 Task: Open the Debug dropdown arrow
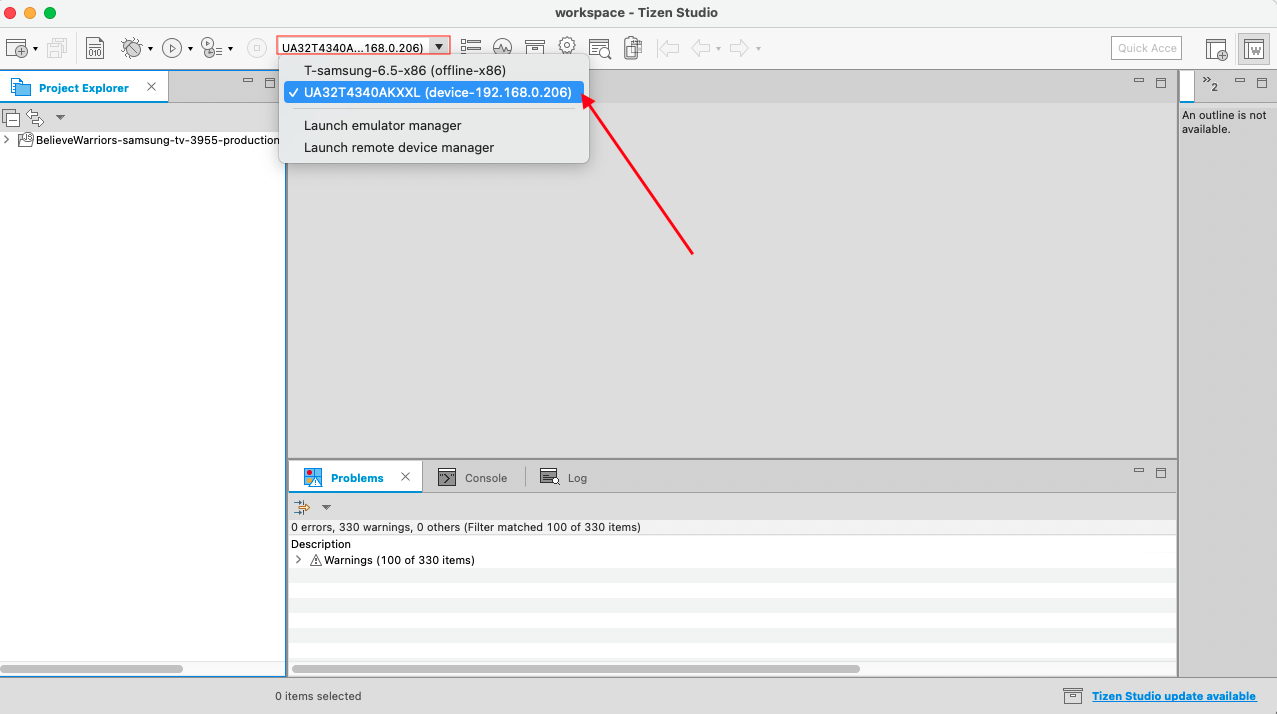[150, 48]
